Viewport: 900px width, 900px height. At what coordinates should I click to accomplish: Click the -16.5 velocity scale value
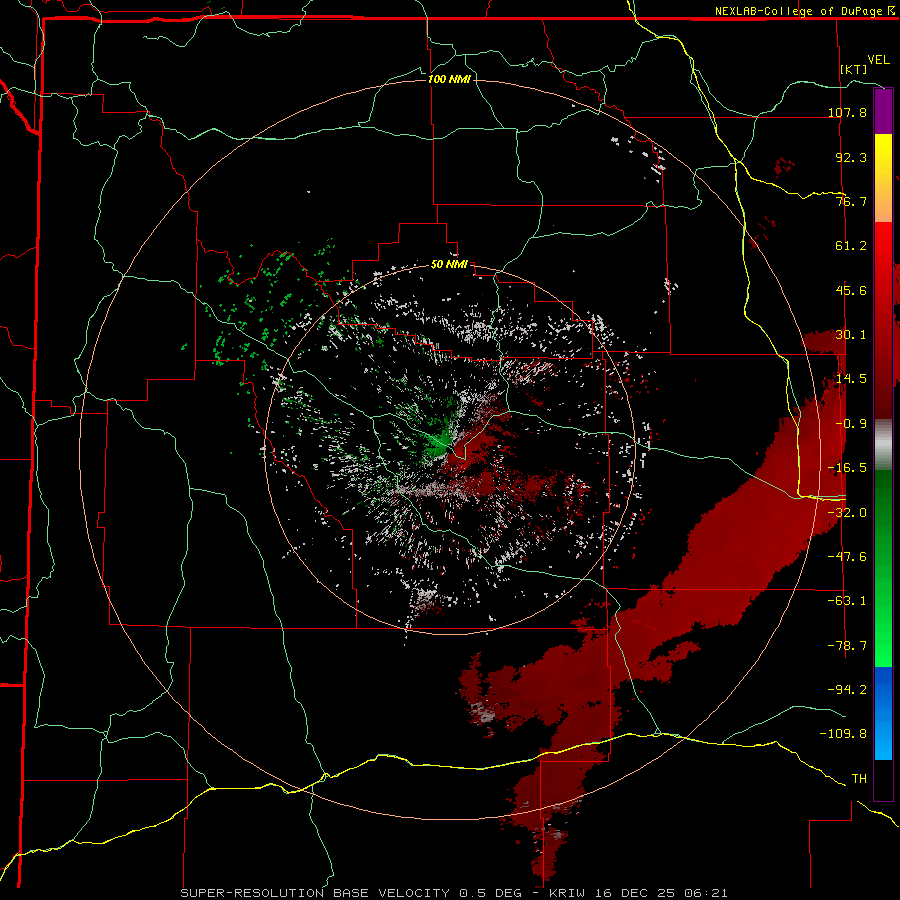click(847, 468)
